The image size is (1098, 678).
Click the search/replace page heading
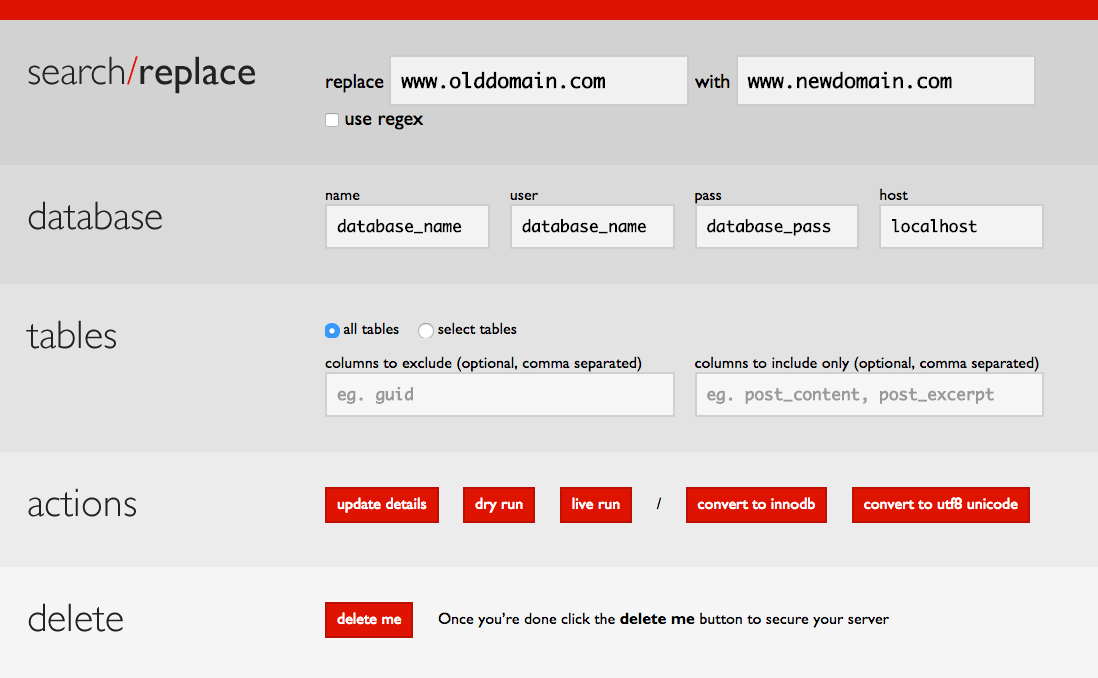tap(141, 73)
